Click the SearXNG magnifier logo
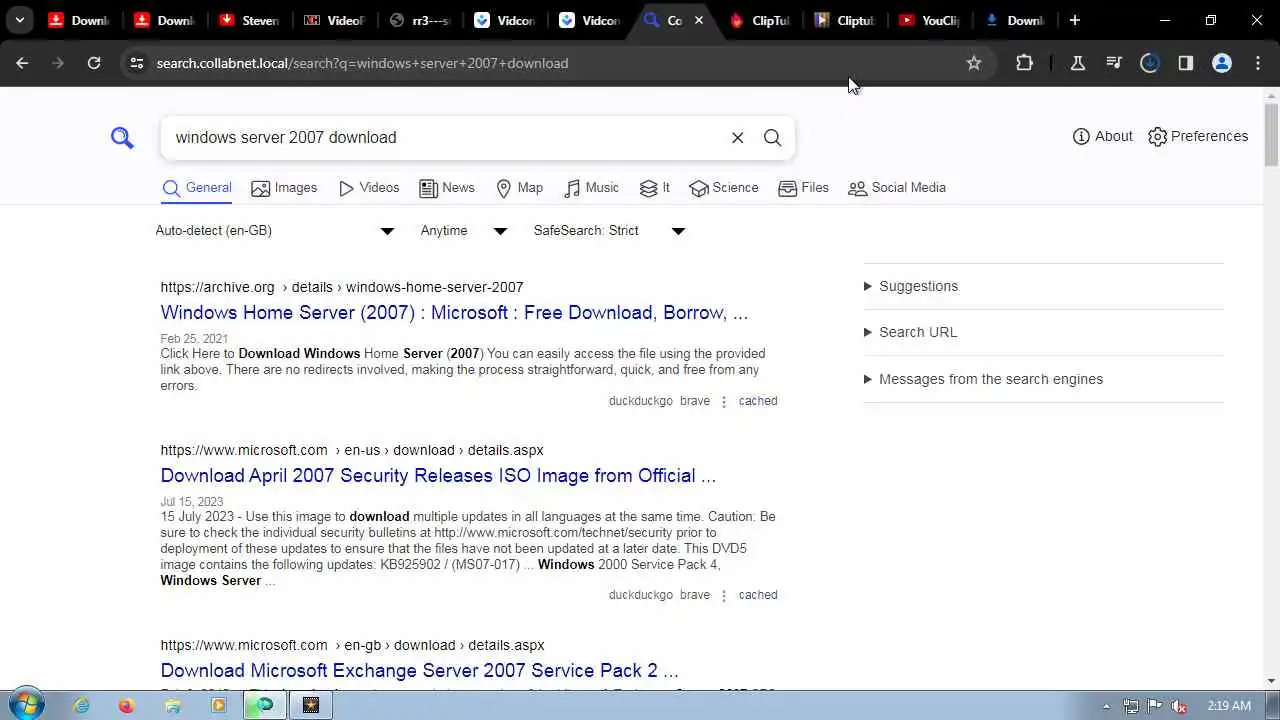This screenshot has width=1280, height=720. (x=122, y=137)
